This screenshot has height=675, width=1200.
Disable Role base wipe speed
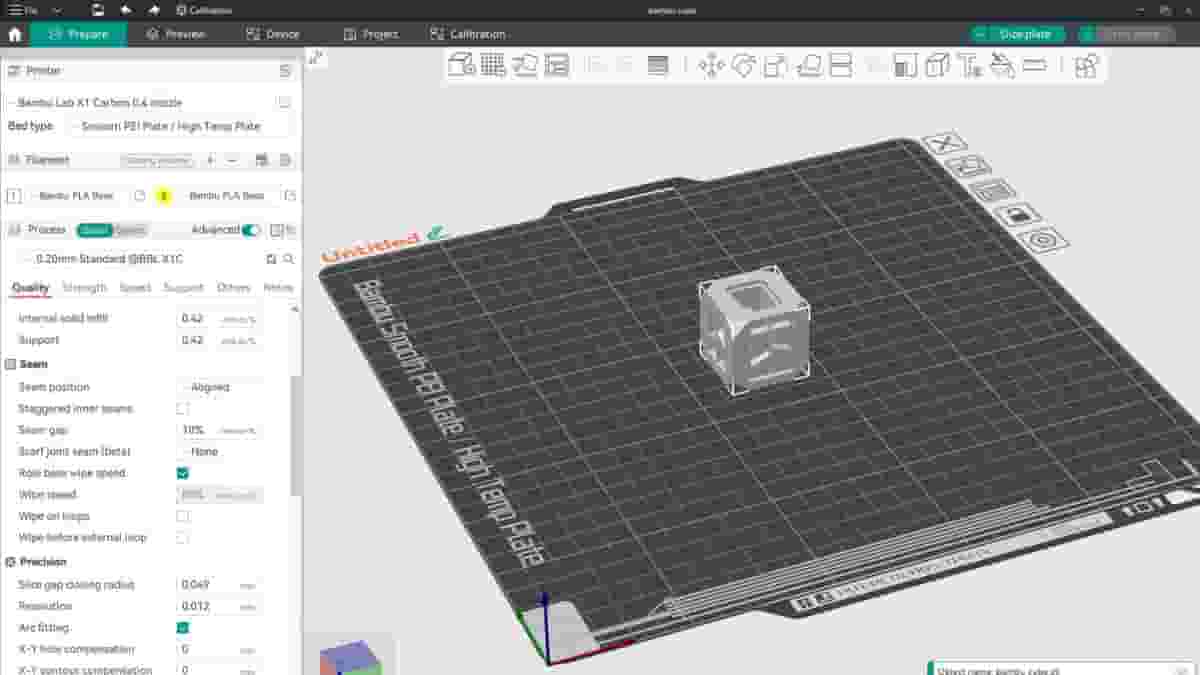183,472
